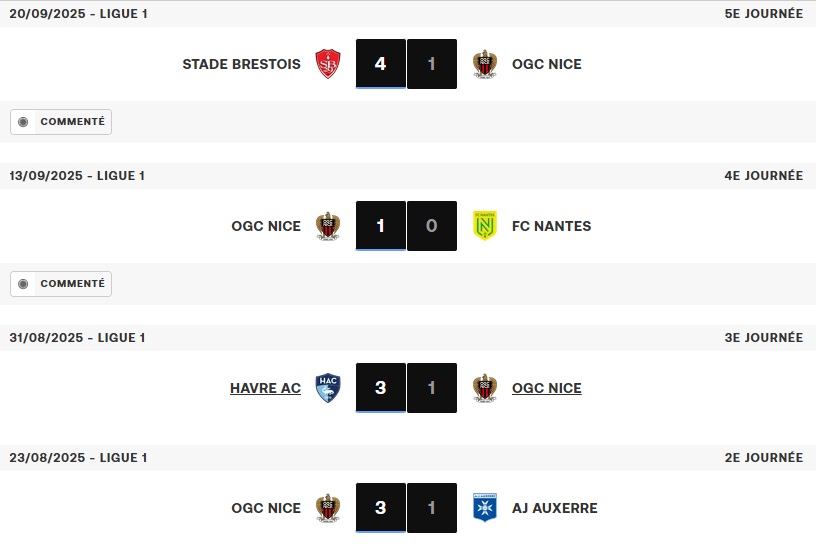The image size is (816, 544).
Task: Click OGC Nice crest in Auxerre match
Action: click(x=327, y=508)
